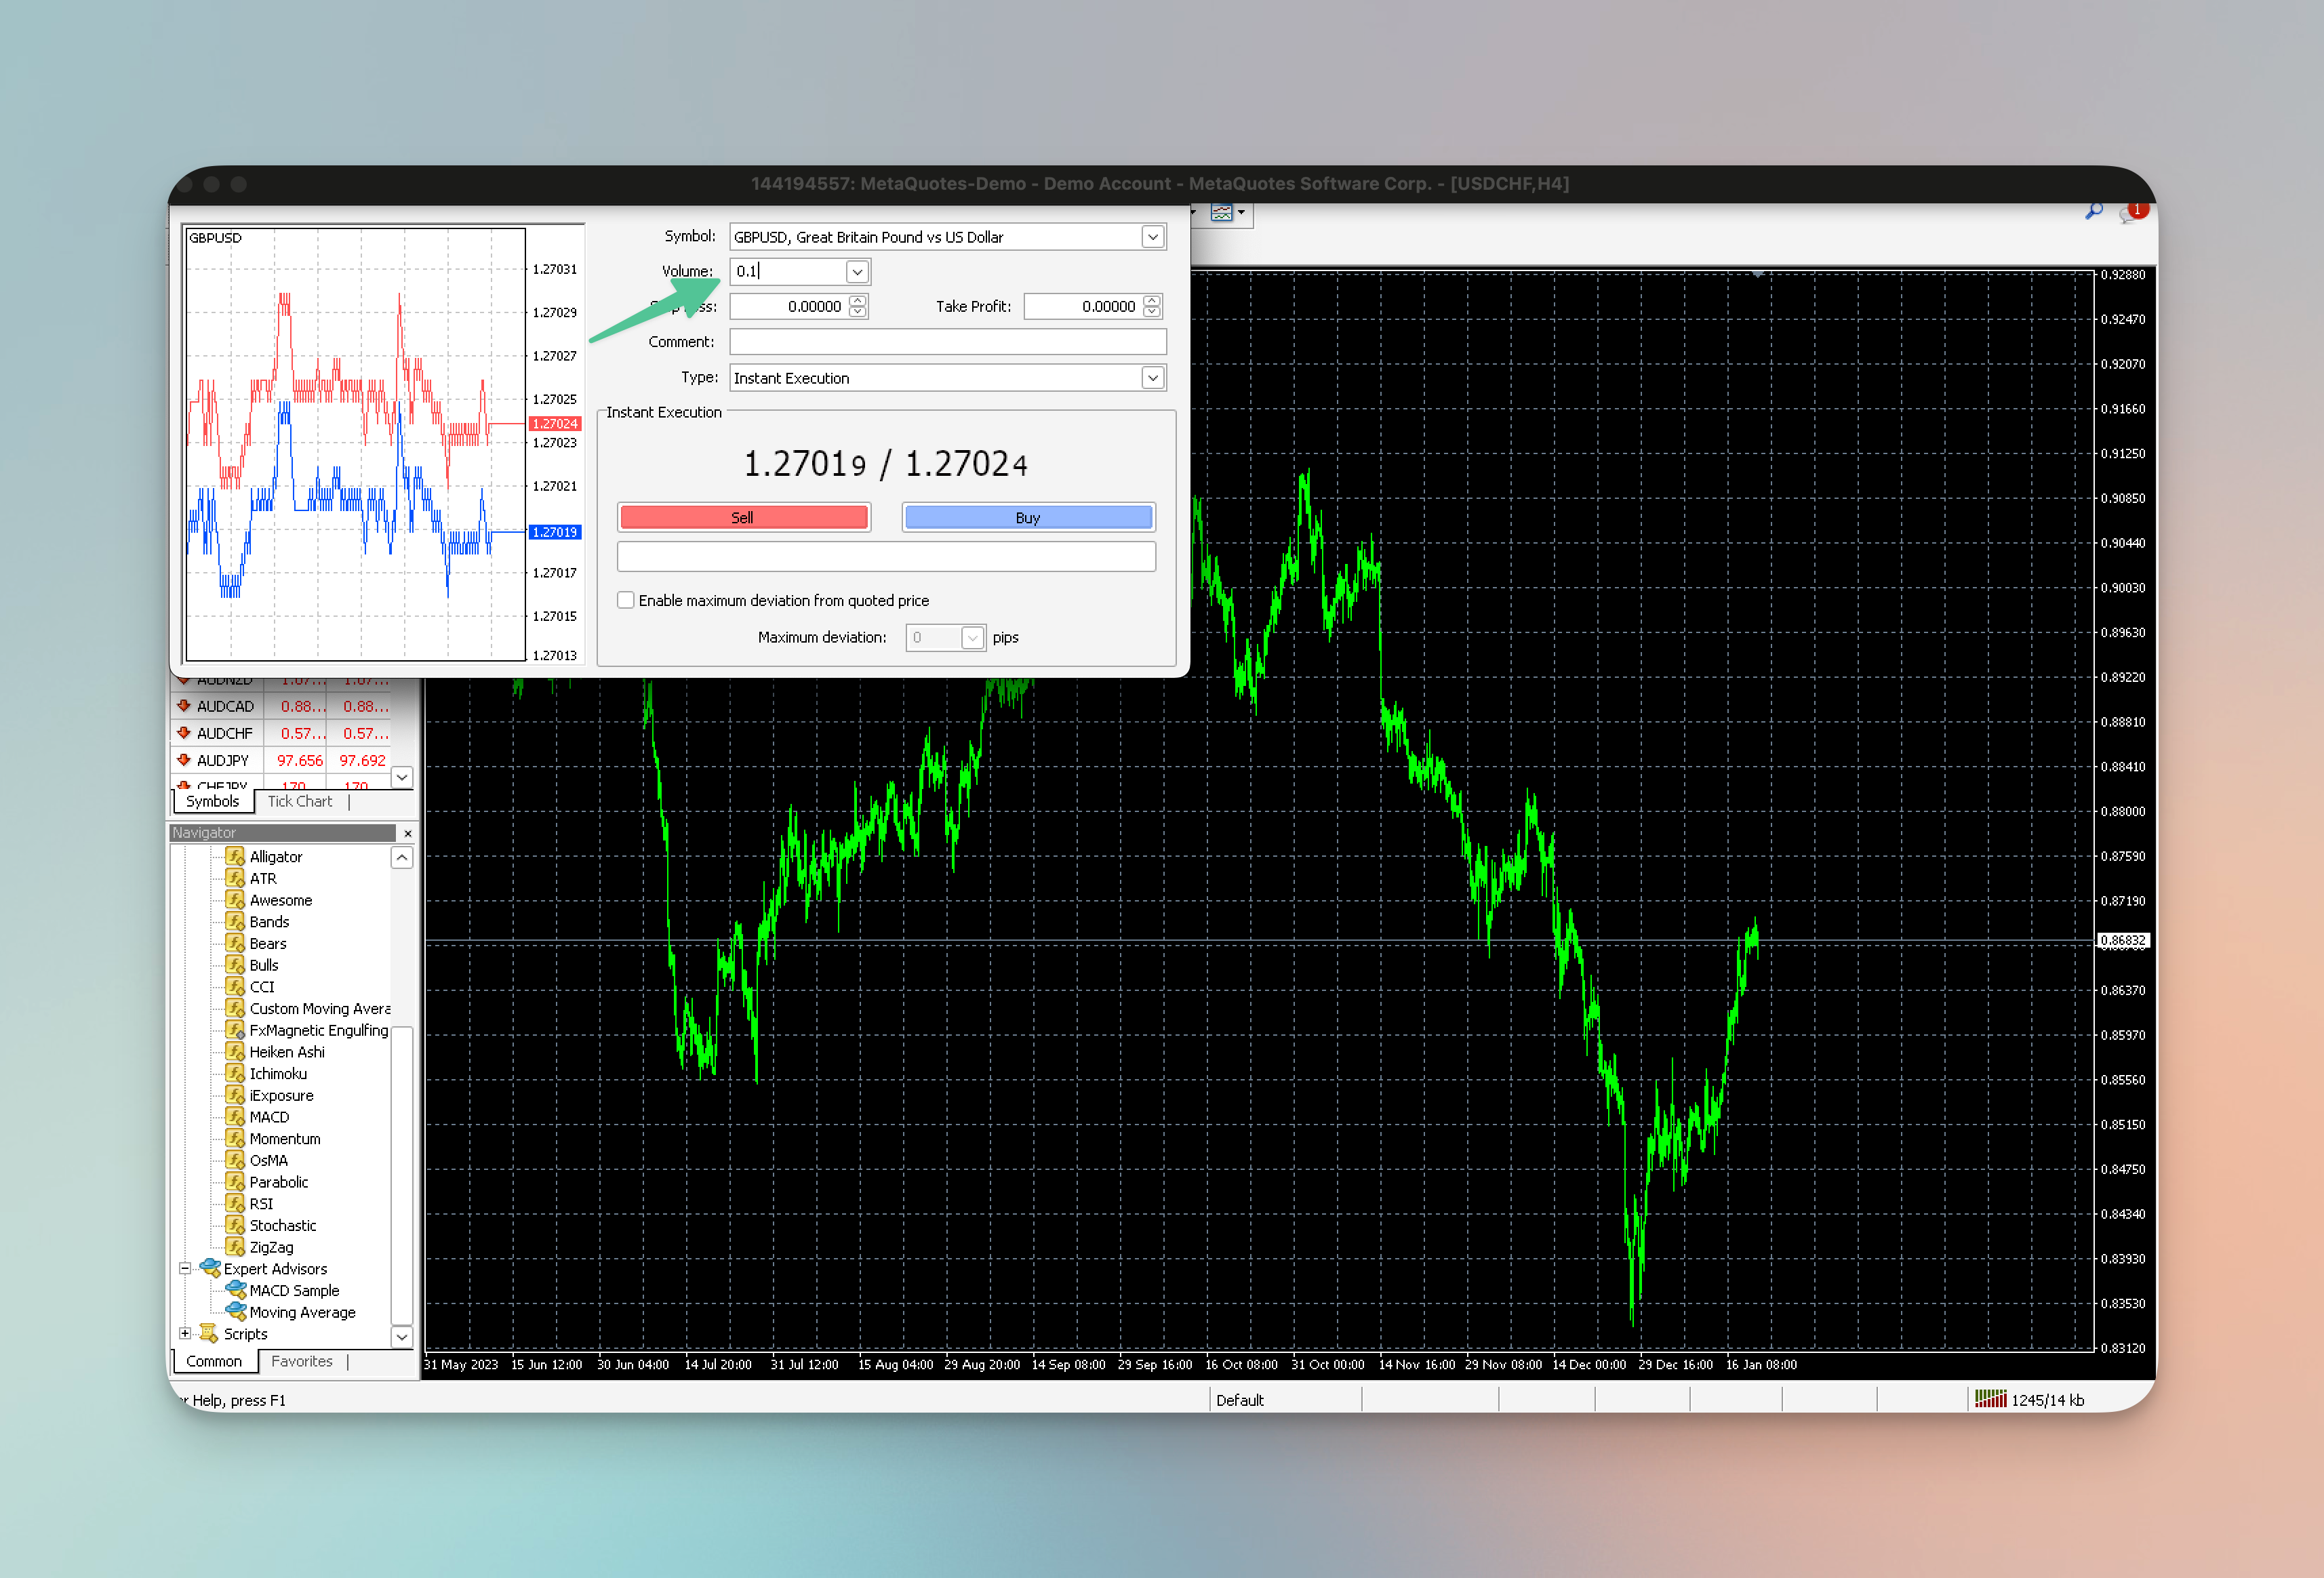2324x1578 pixels.
Task: Click the templates toolbar icon
Action: click(1221, 212)
